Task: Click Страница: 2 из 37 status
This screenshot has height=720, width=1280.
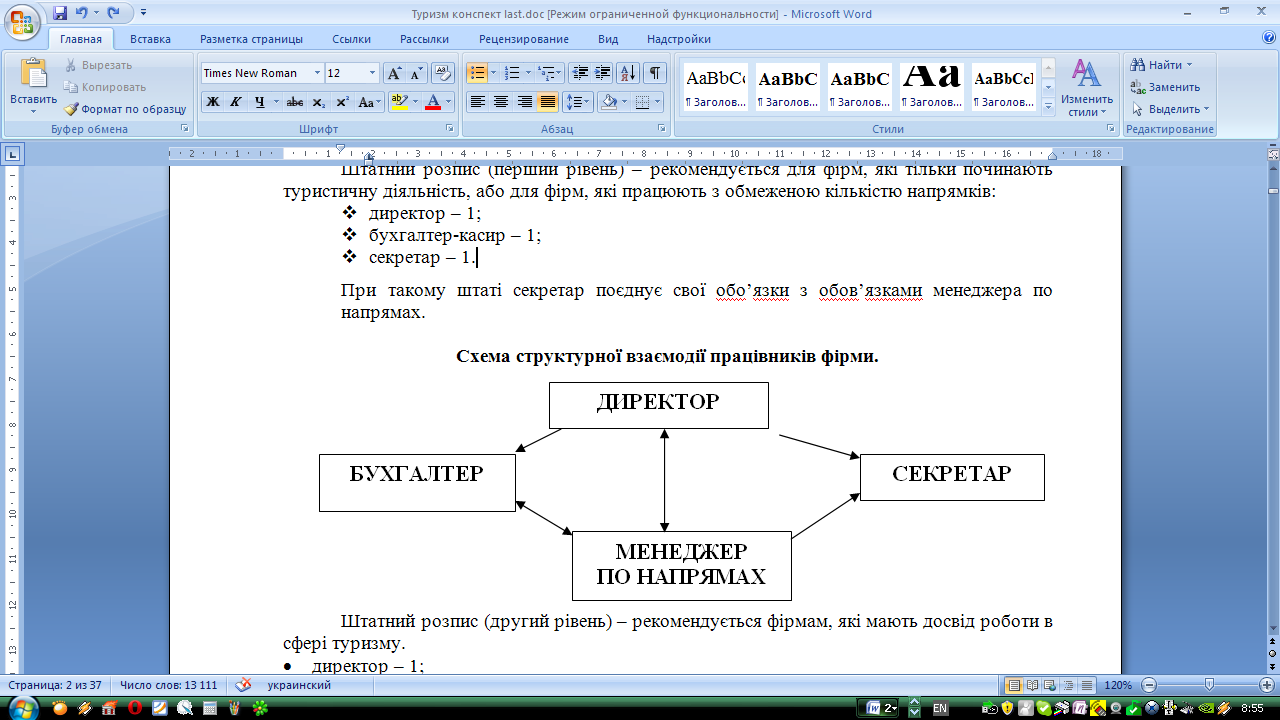Action: (x=55, y=685)
